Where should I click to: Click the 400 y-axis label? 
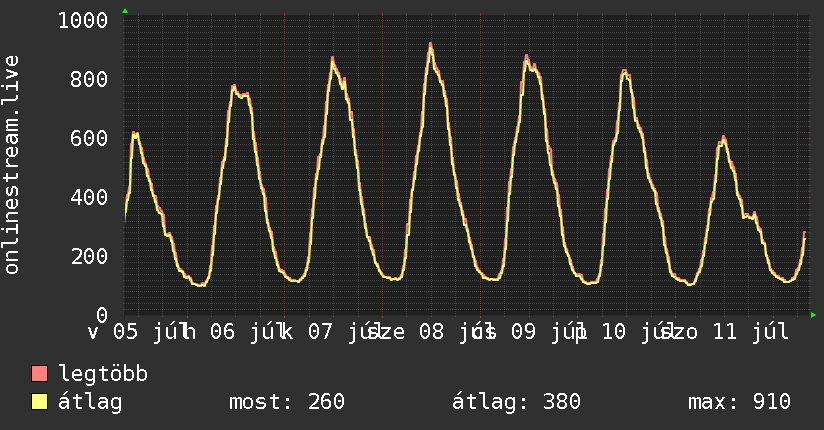(89, 197)
